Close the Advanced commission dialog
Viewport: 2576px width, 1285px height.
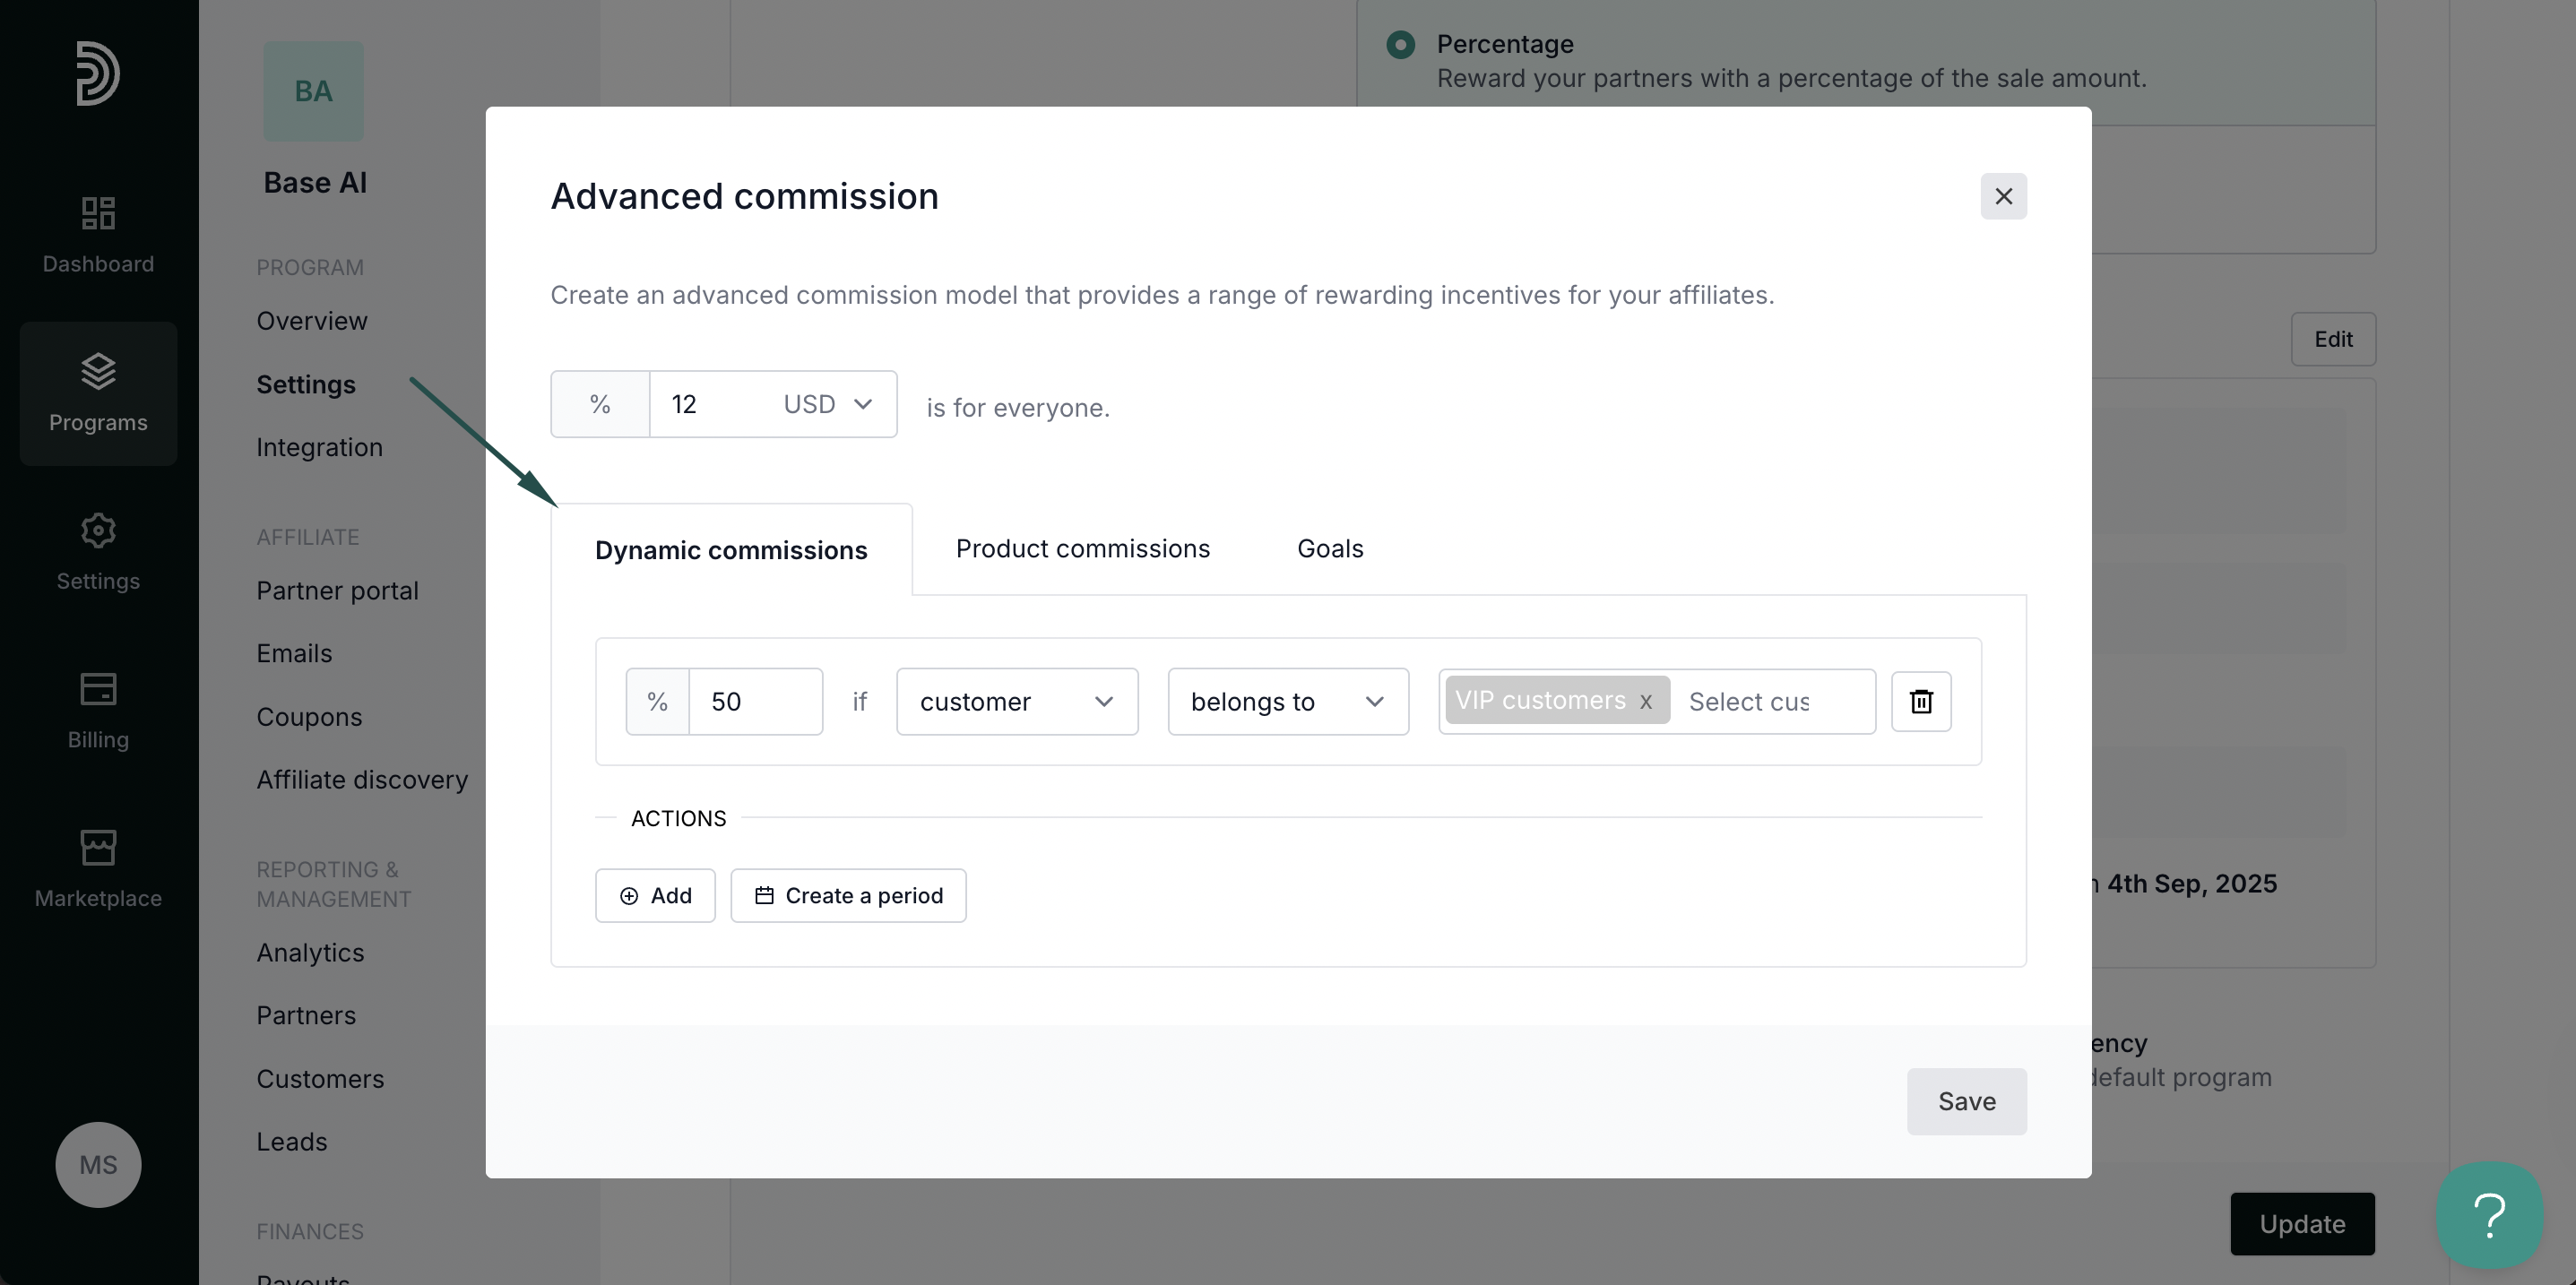(x=2003, y=196)
